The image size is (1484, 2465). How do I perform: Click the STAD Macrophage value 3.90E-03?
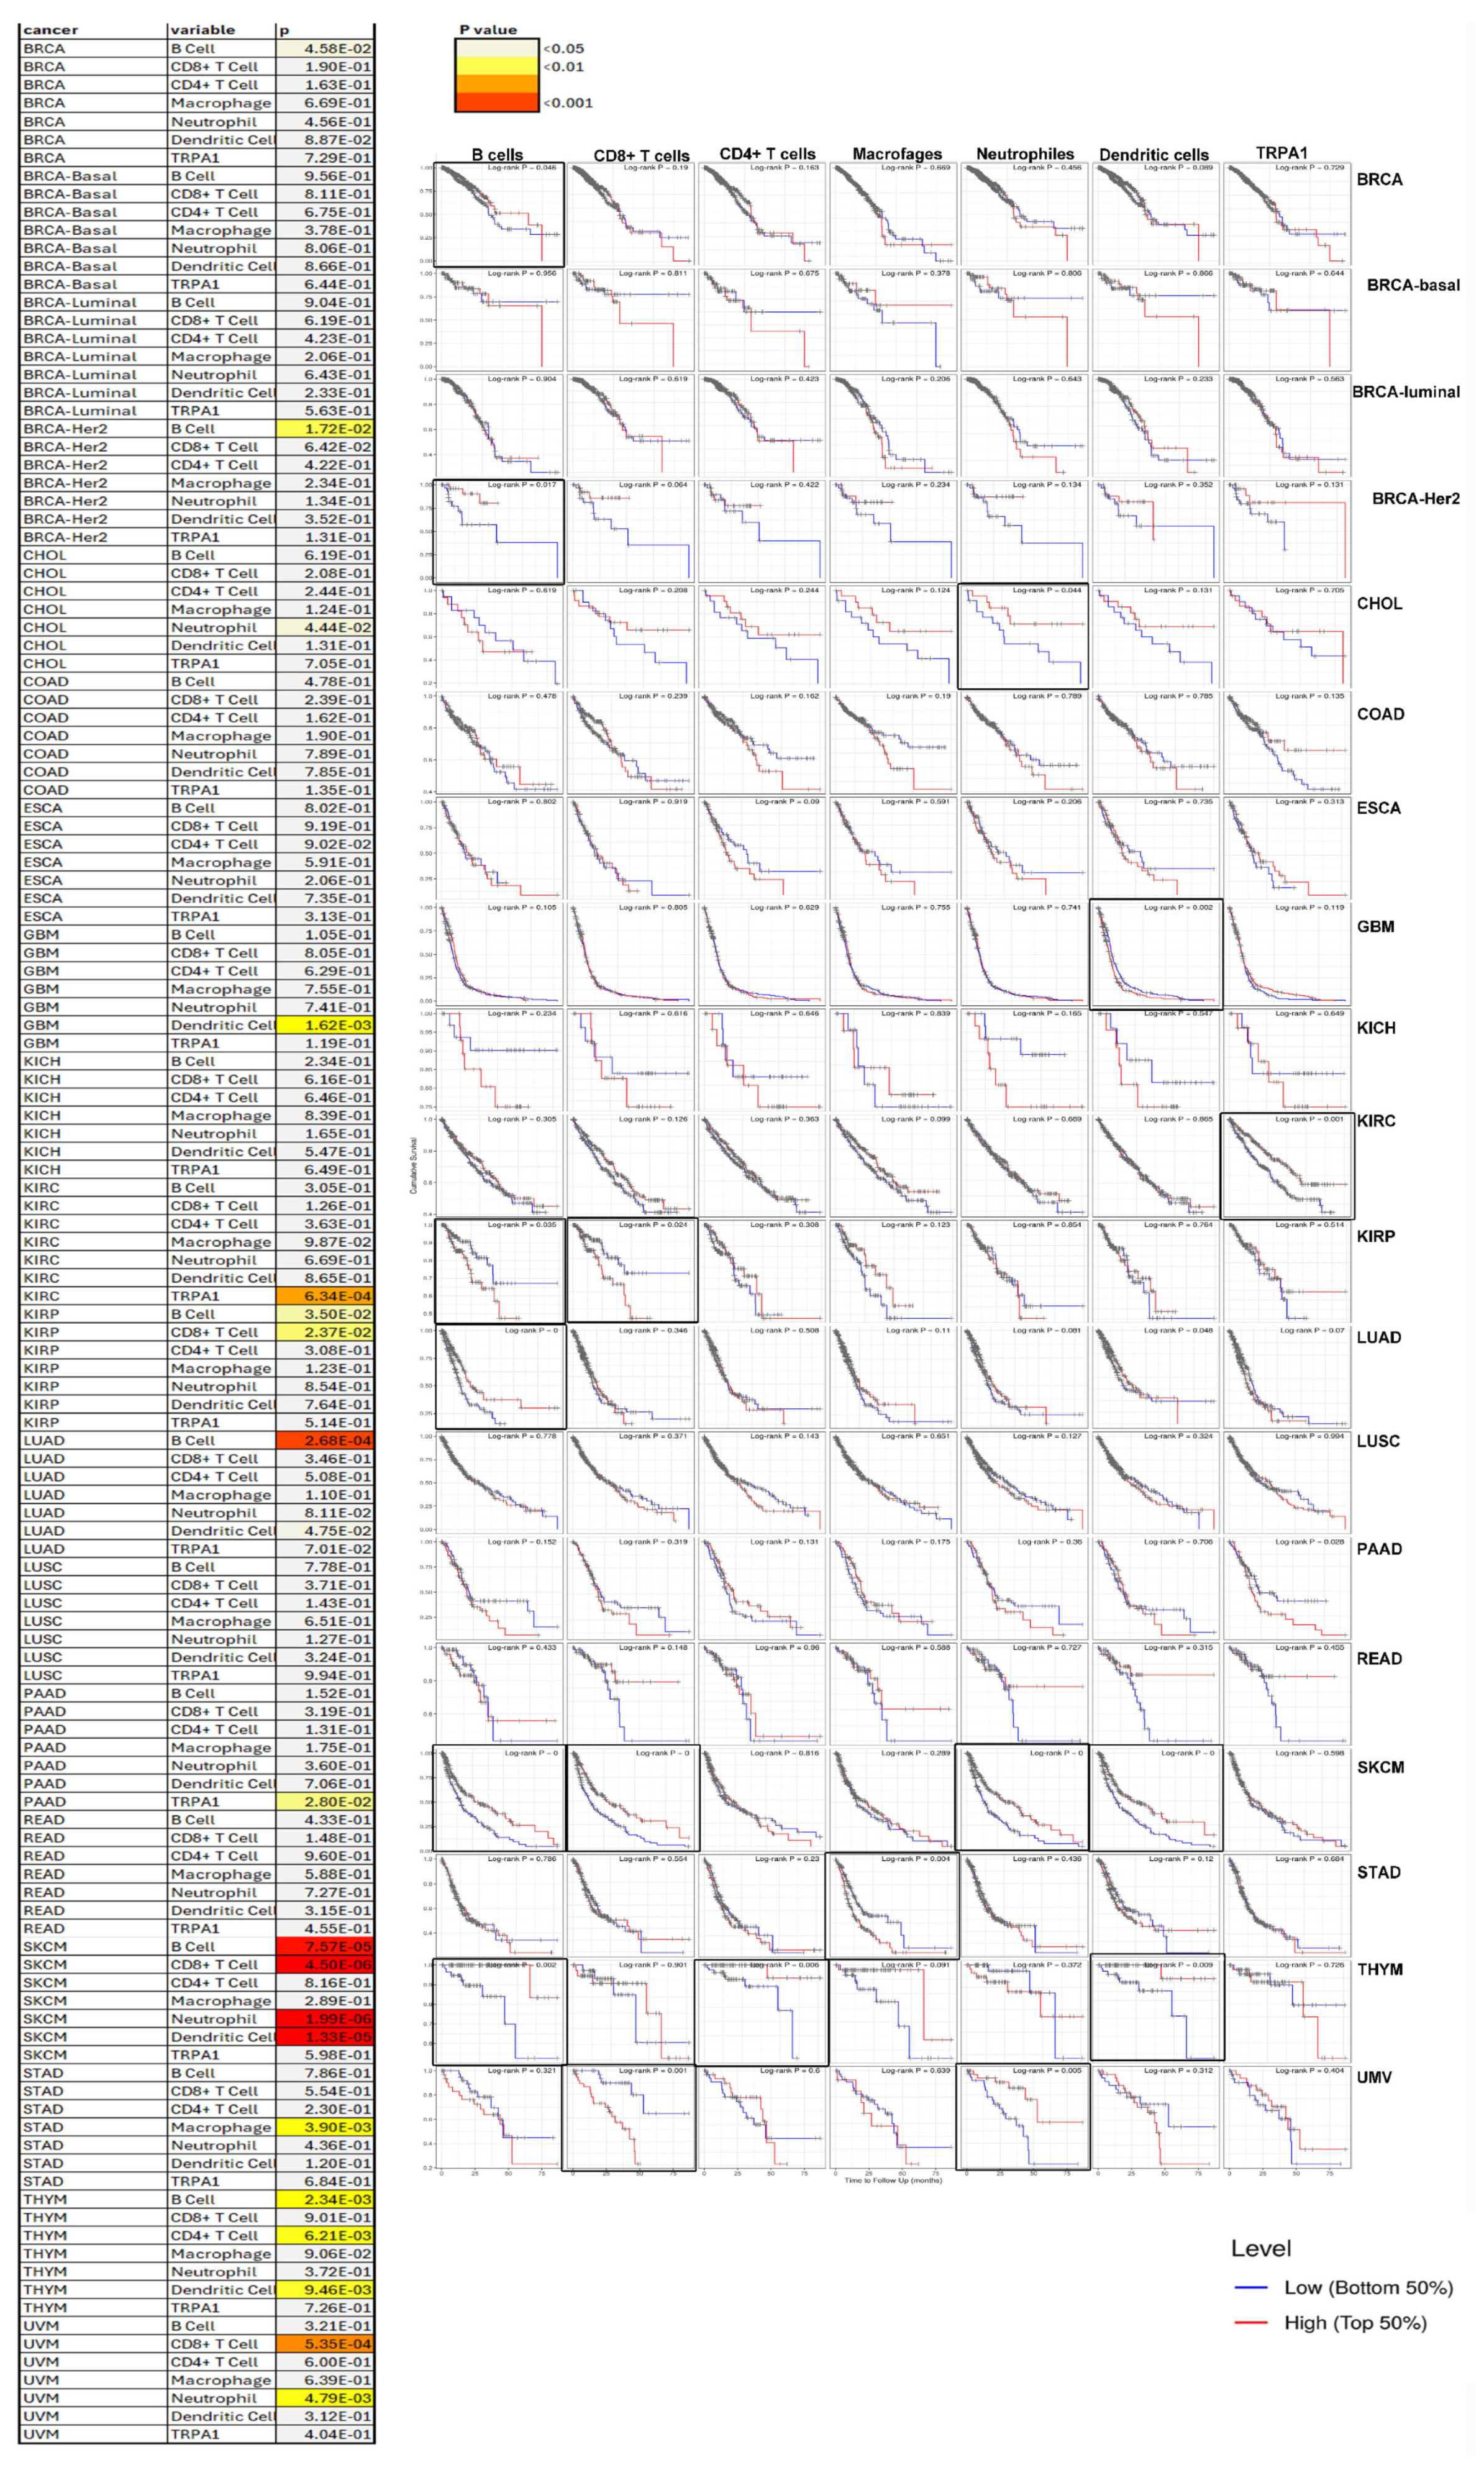click(x=325, y=2127)
